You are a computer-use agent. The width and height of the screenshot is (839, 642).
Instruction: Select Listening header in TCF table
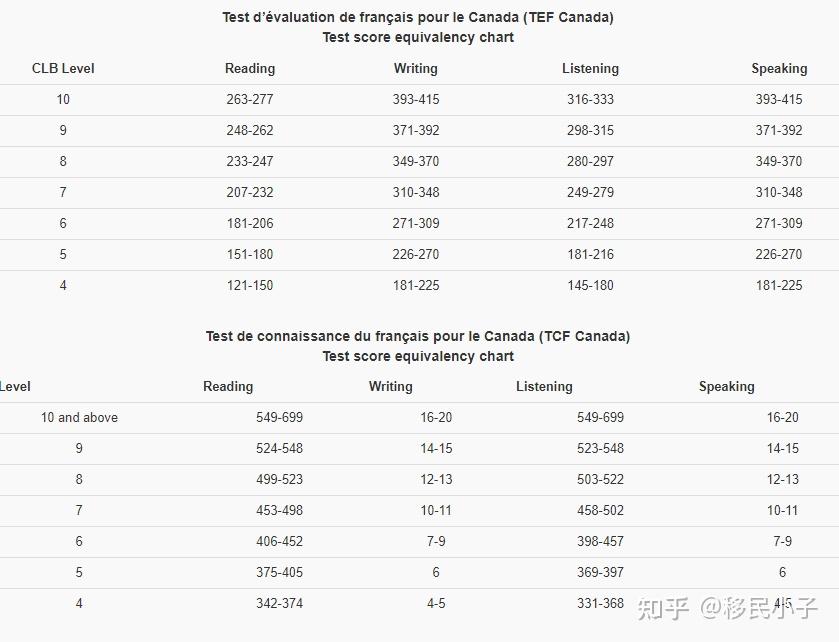544,387
